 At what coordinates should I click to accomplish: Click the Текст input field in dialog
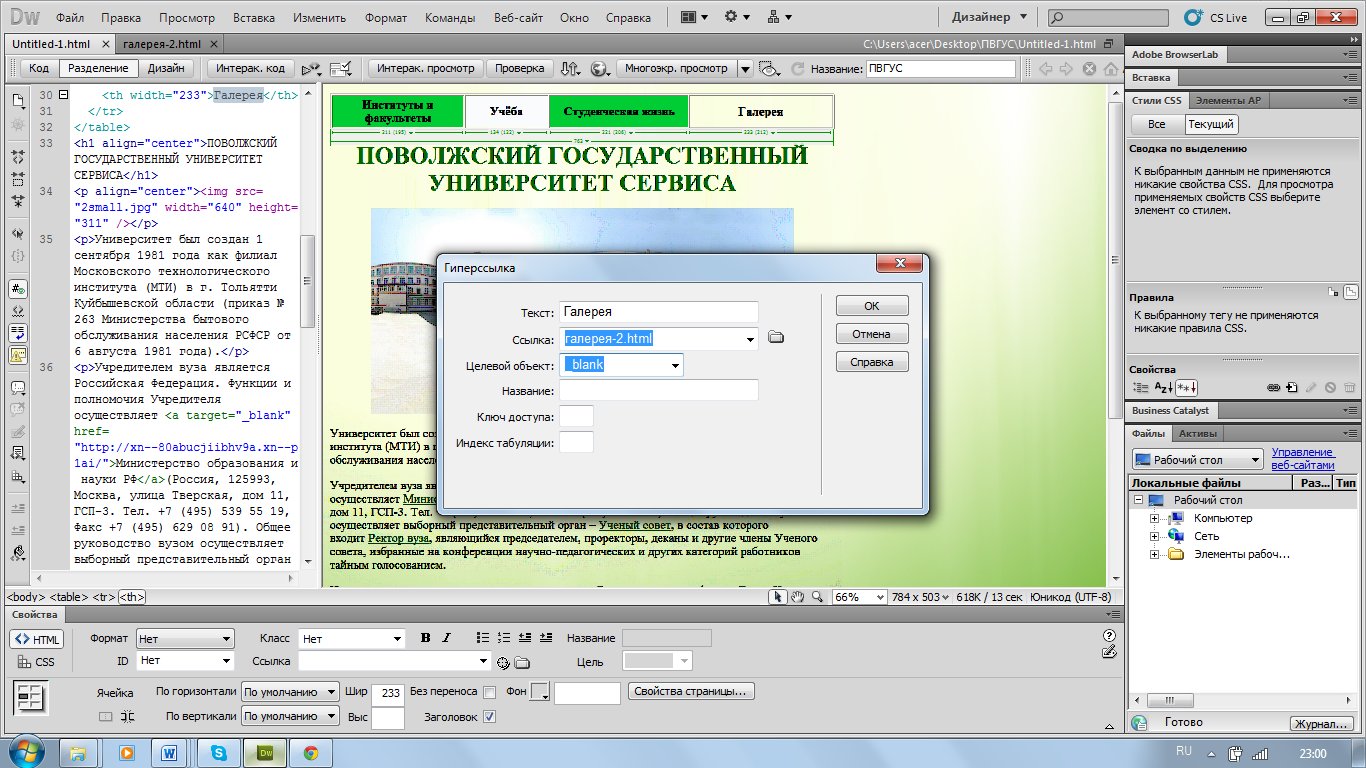[658, 312]
